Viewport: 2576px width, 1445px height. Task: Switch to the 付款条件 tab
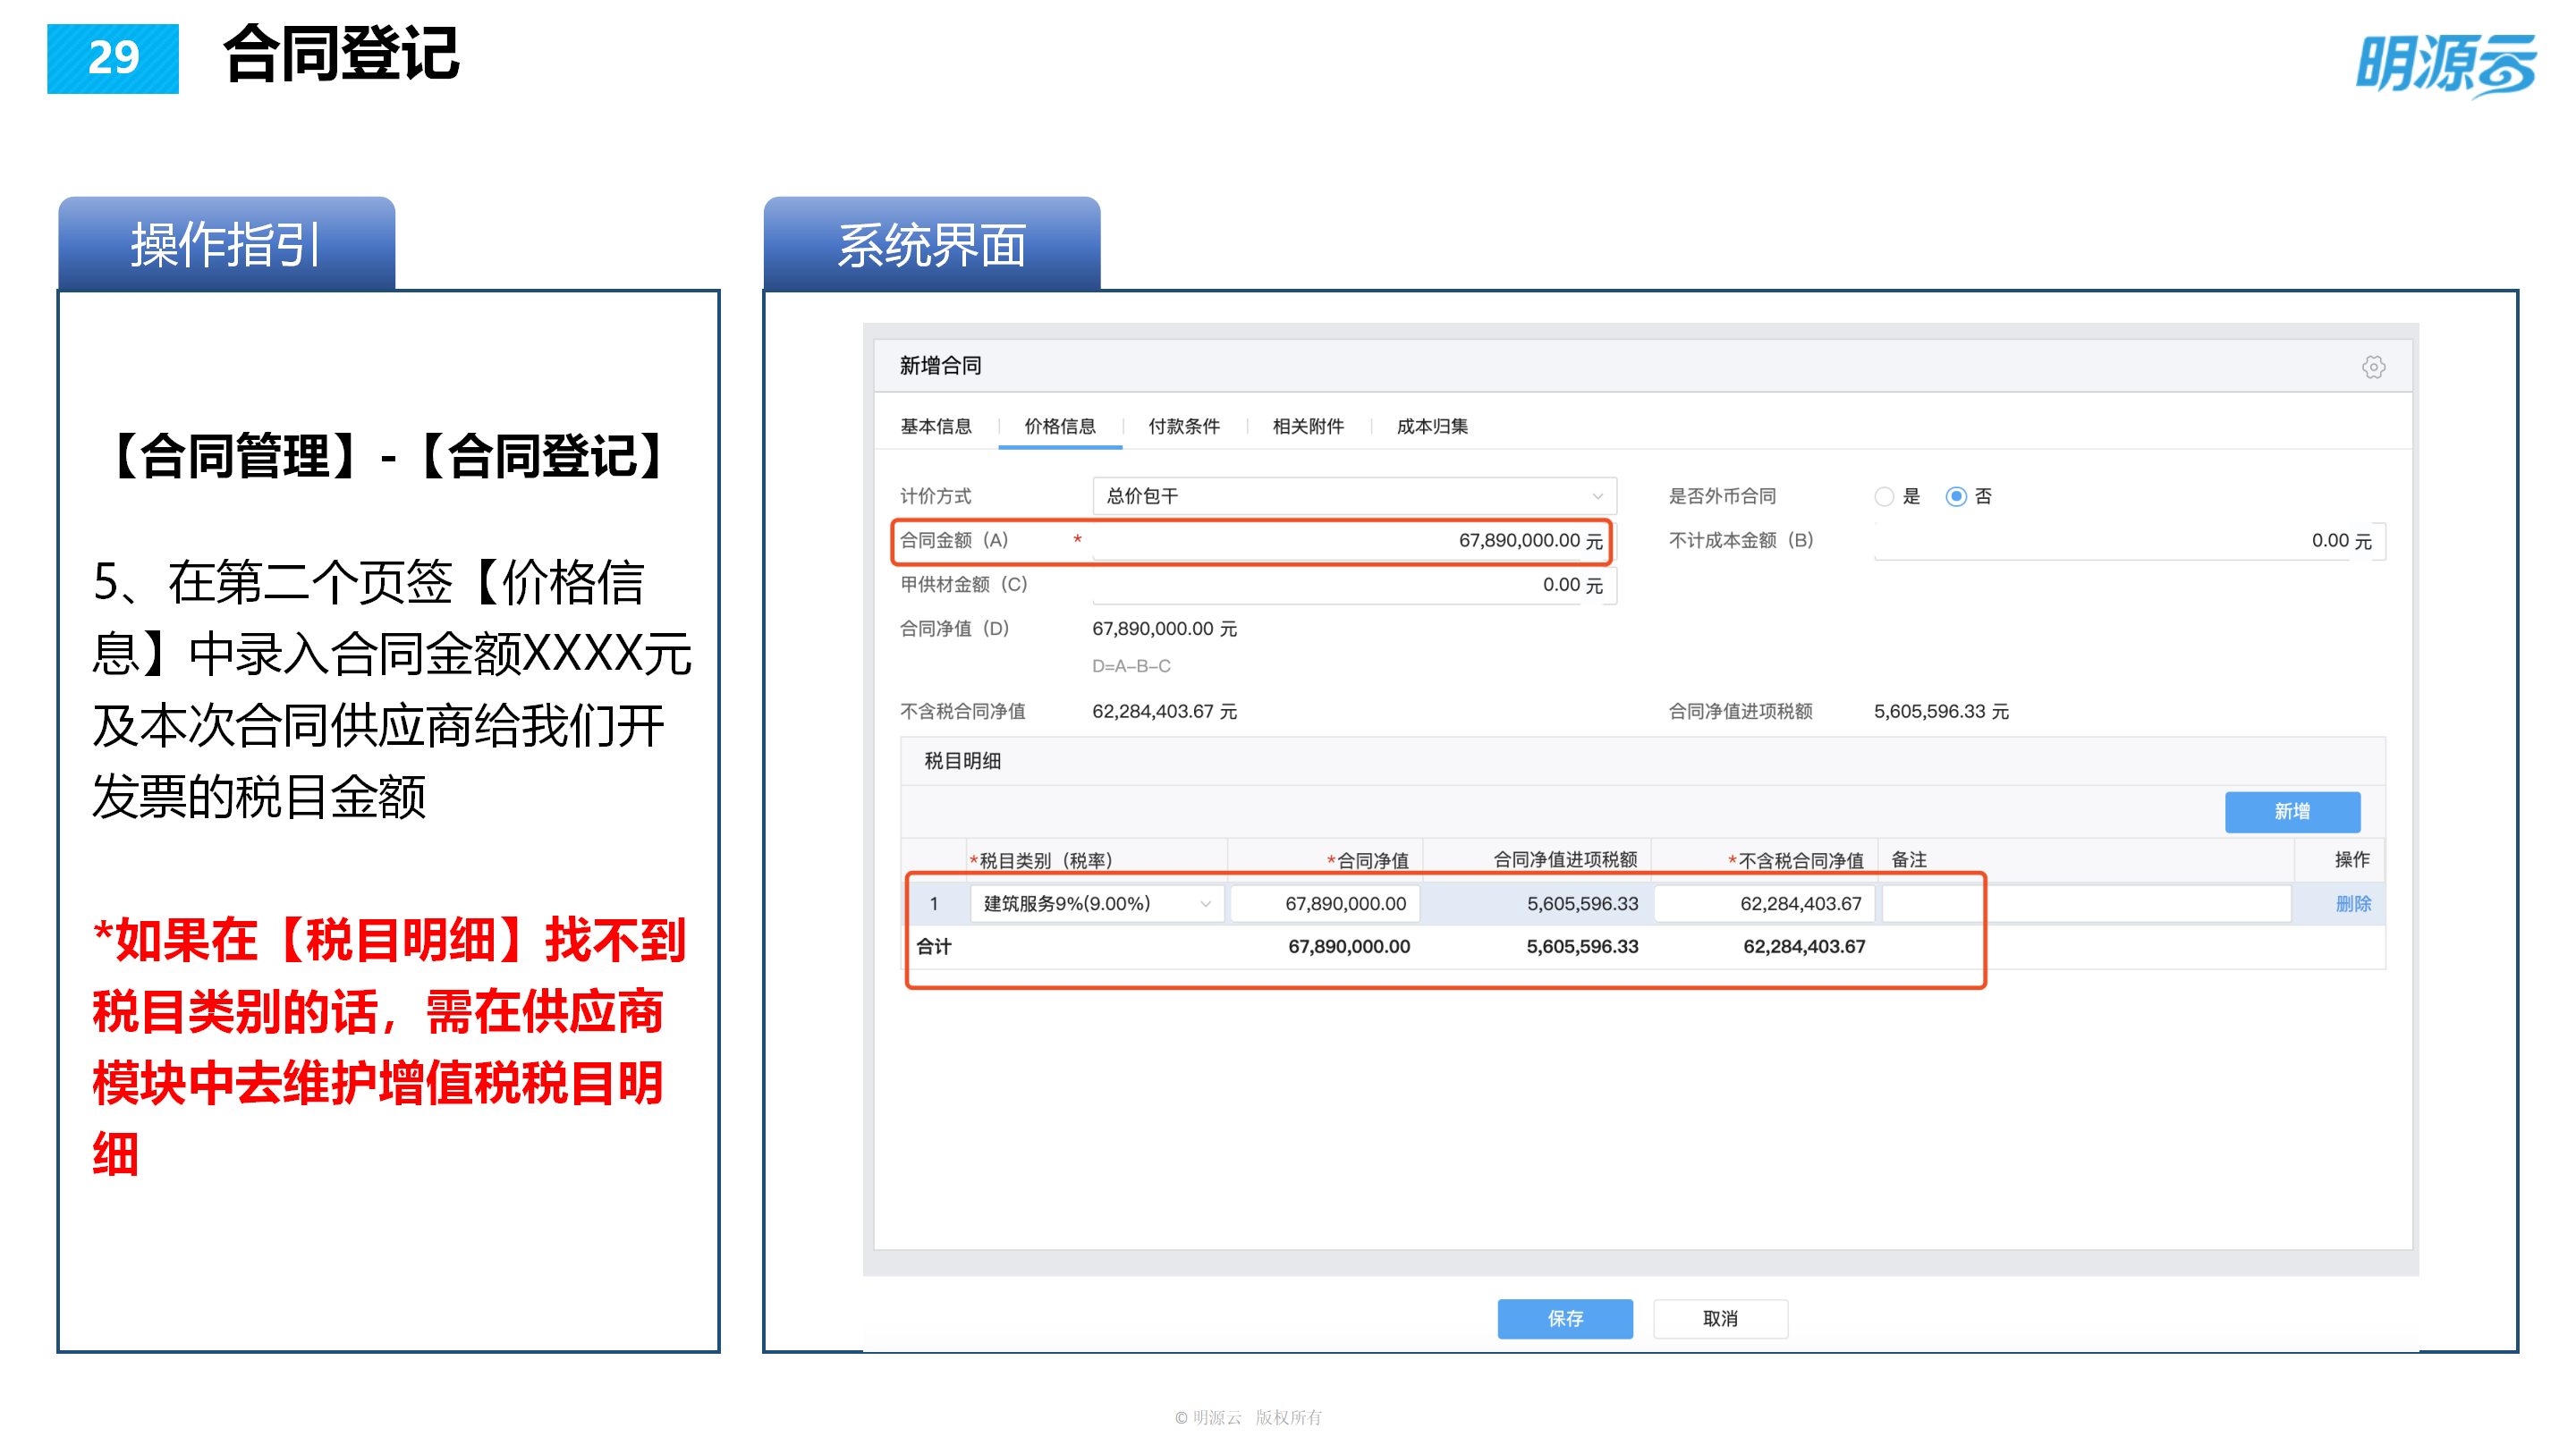(1185, 426)
